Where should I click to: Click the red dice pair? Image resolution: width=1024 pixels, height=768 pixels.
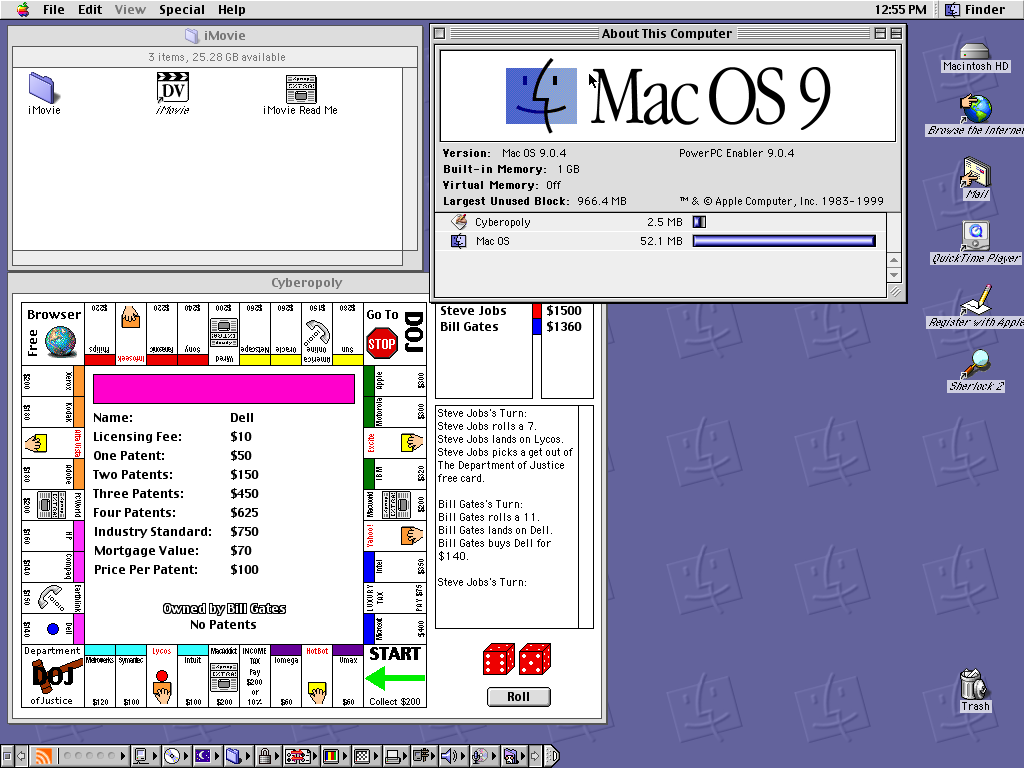pyautogui.click(x=517, y=659)
